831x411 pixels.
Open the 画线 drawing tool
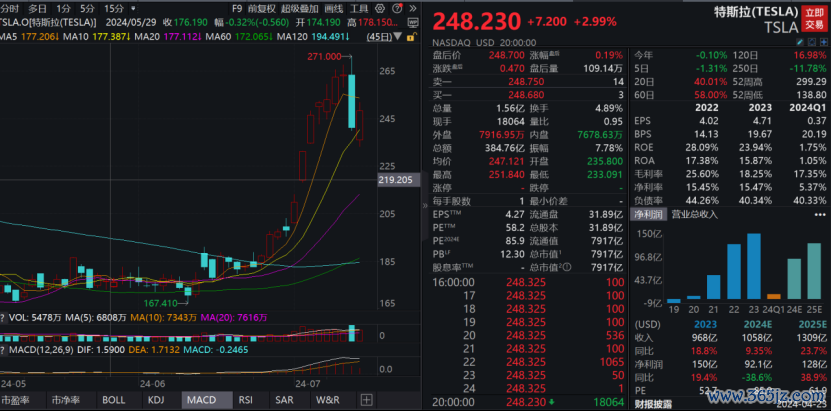coord(334,8)
